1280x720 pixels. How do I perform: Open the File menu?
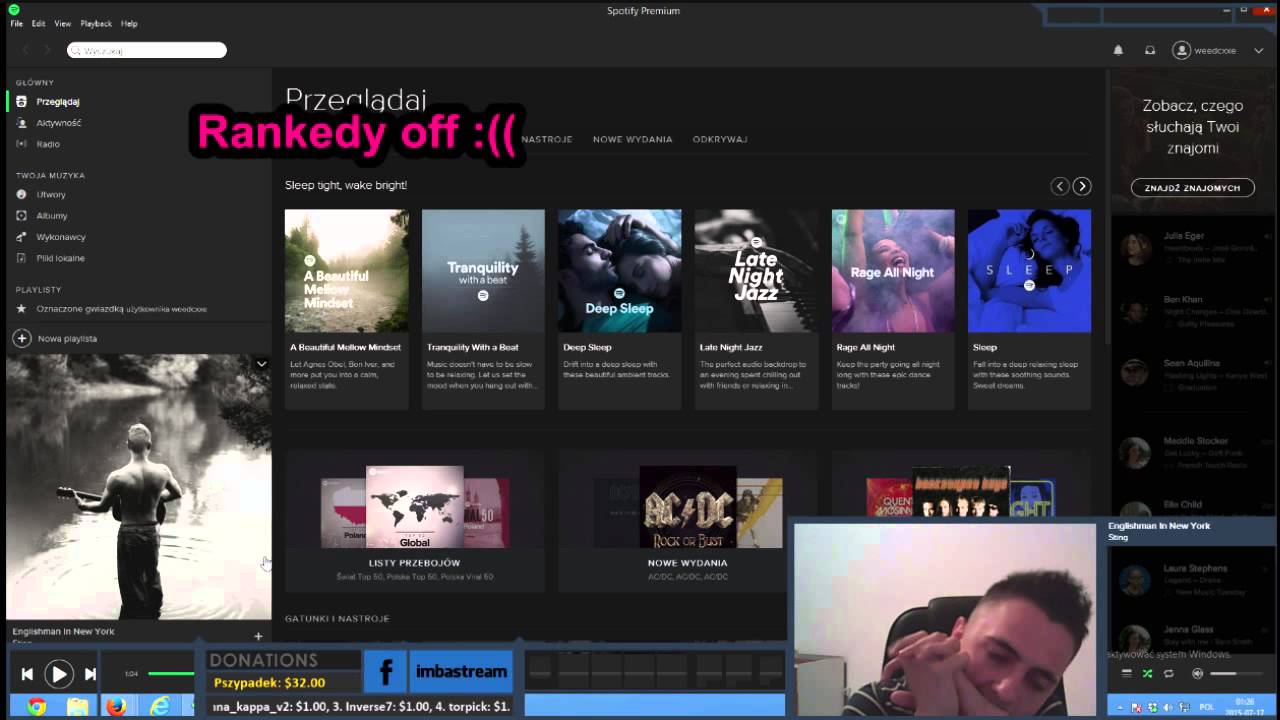(x=17, y=23)
